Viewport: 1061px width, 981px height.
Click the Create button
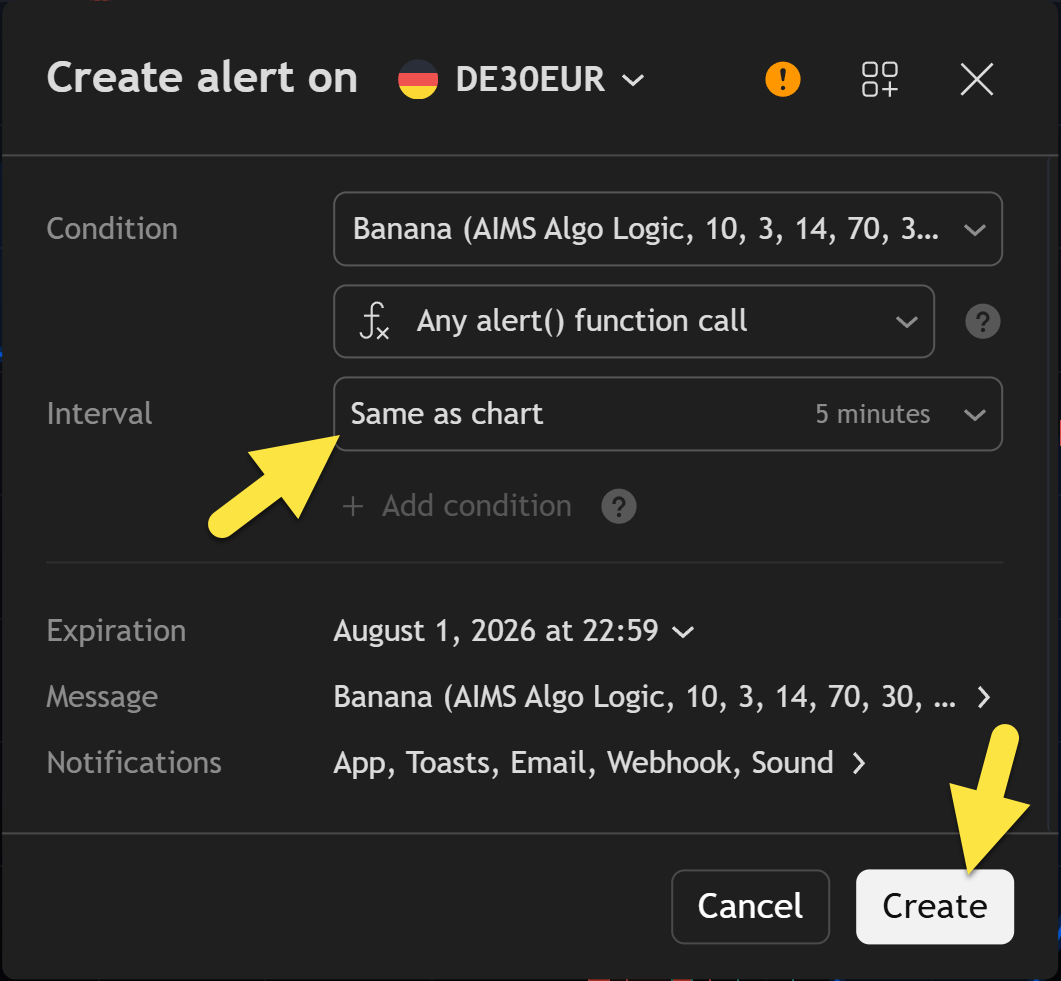[934, 907]
